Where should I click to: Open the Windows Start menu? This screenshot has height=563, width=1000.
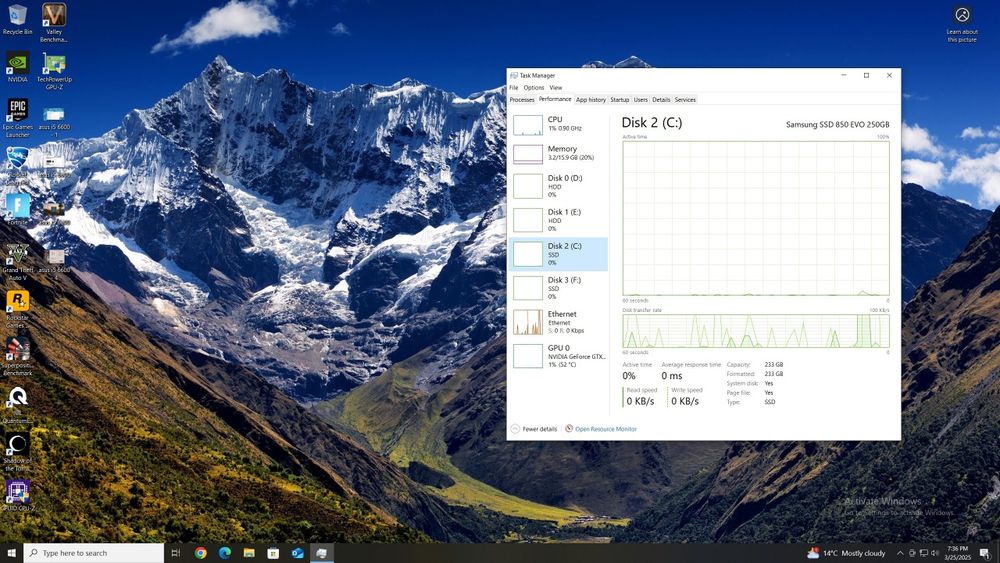click(11, 553)
